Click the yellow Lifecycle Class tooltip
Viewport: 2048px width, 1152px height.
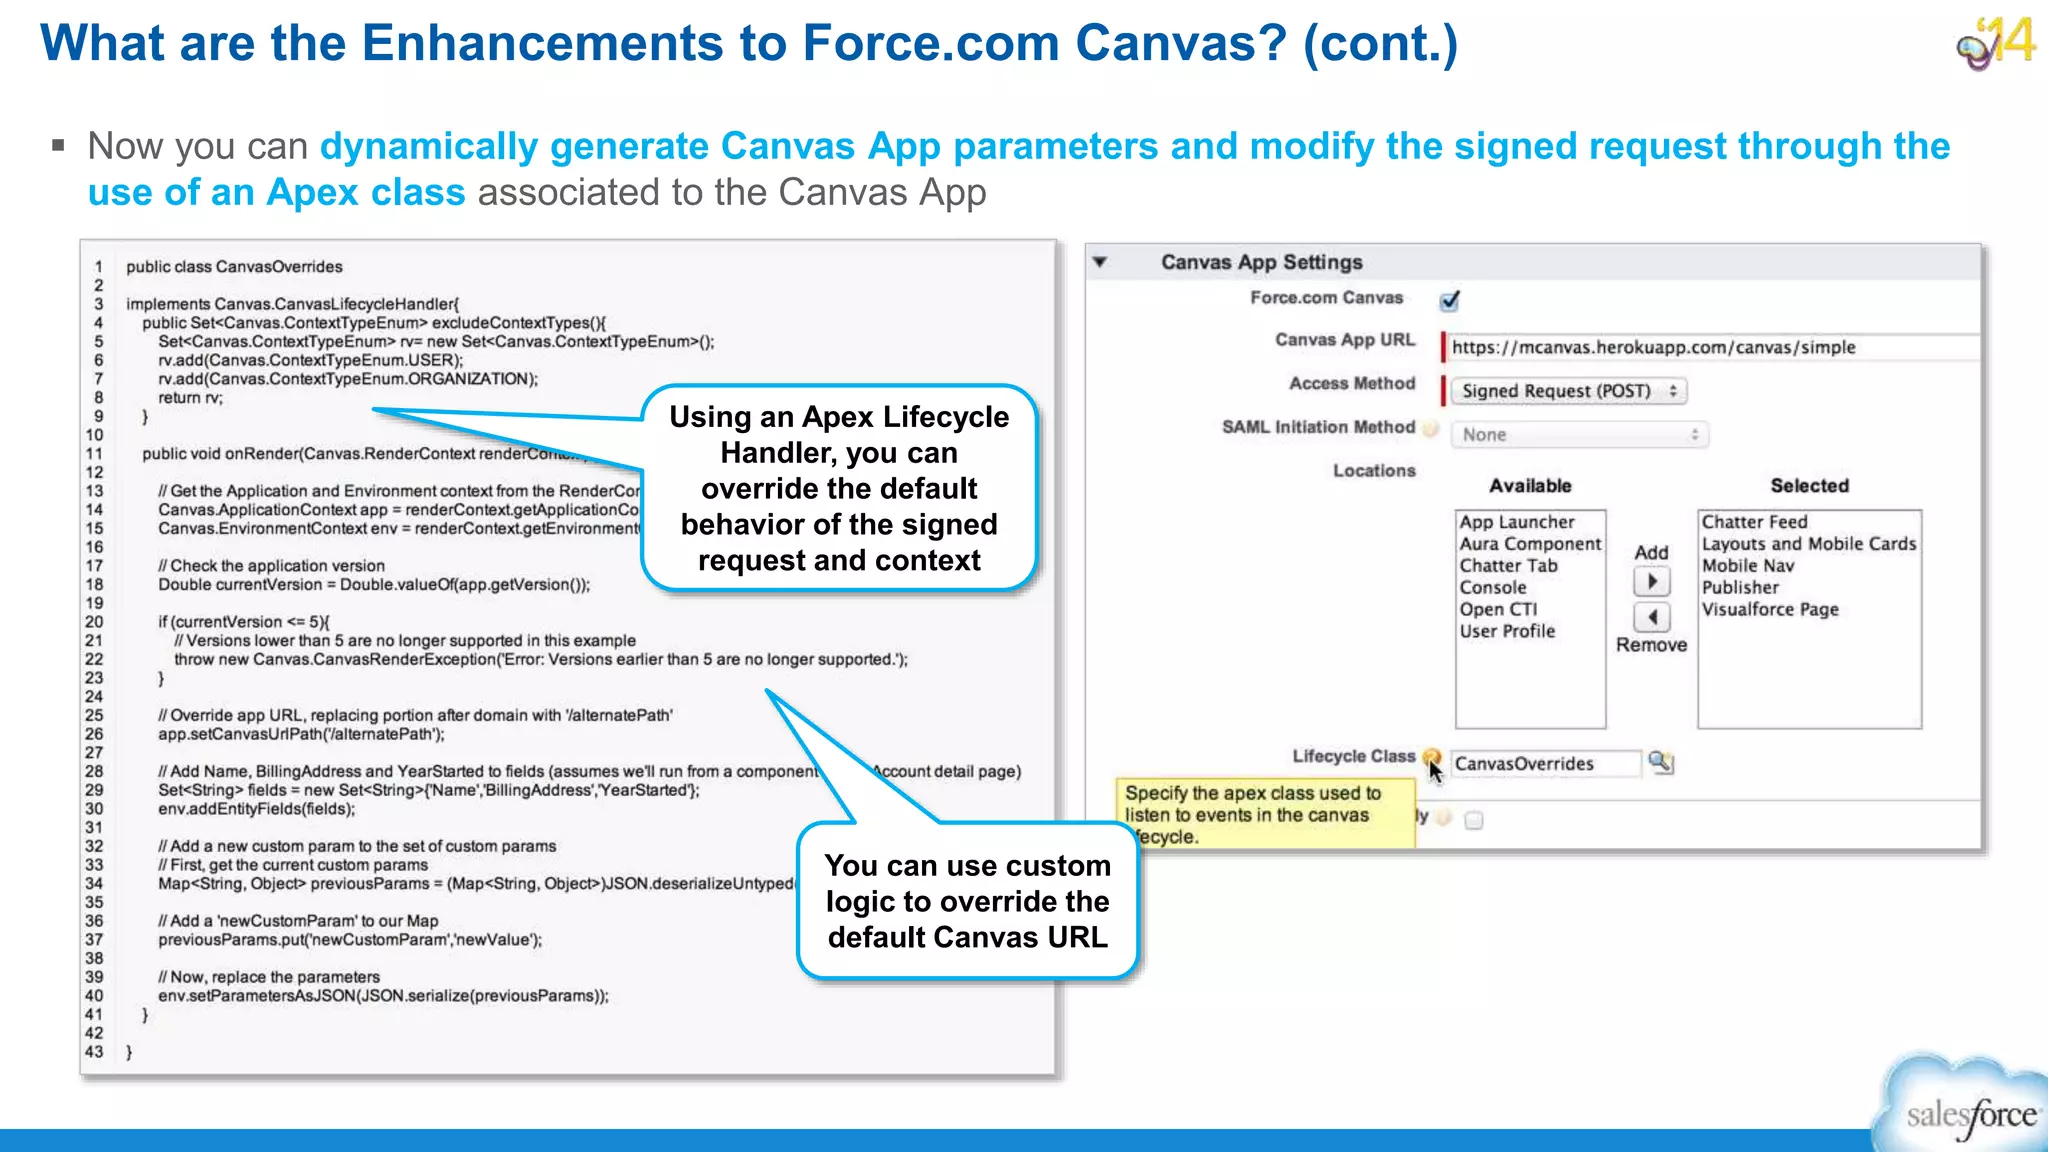click(1265, 814)
